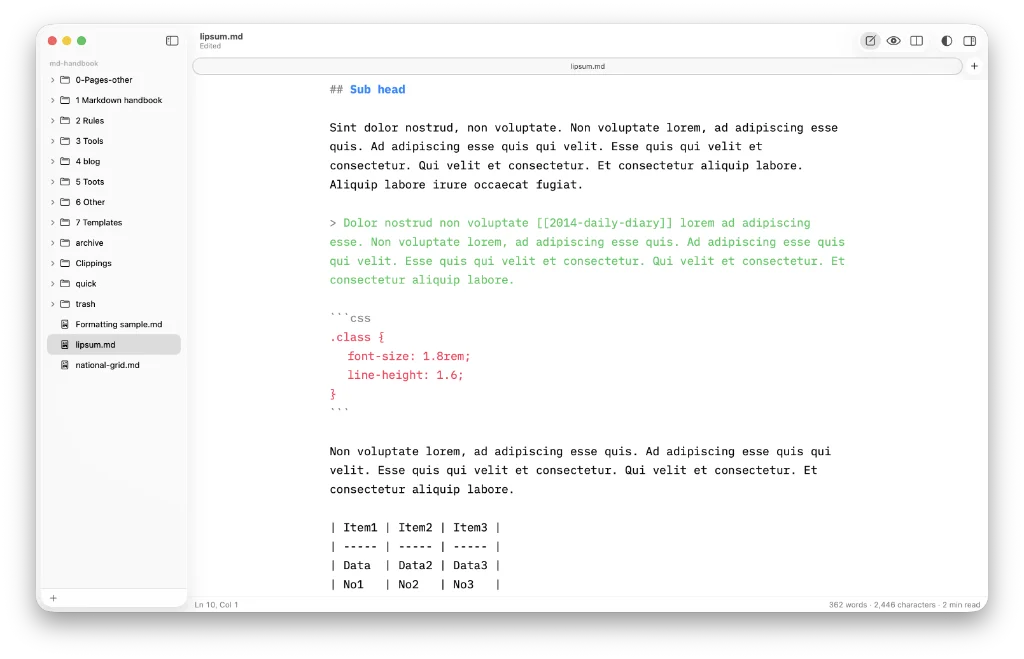Toggle dark/light appearance half-circle icon

946,40
